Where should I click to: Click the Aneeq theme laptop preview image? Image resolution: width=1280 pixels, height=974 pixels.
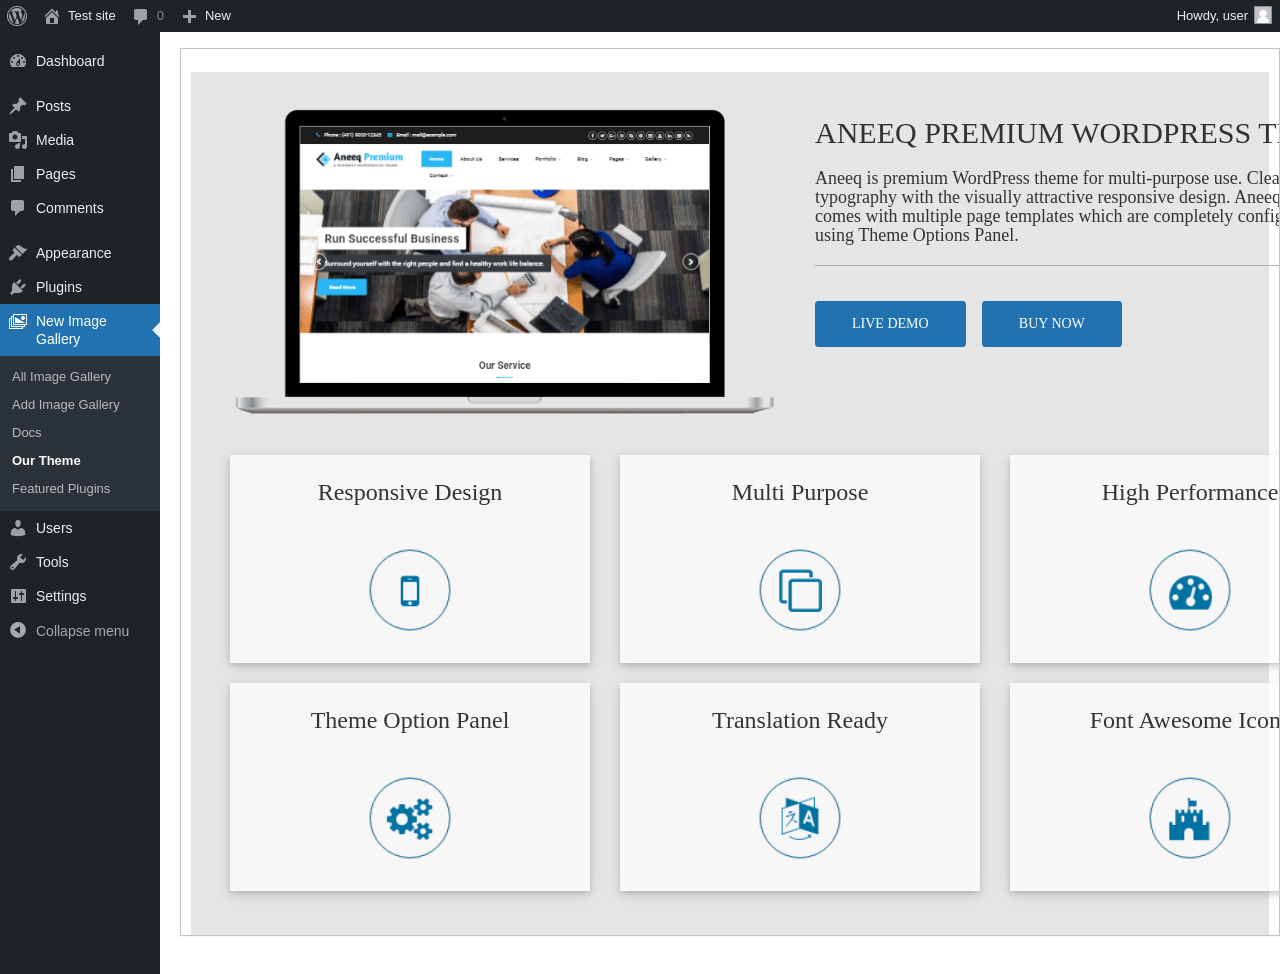[505, 261]
